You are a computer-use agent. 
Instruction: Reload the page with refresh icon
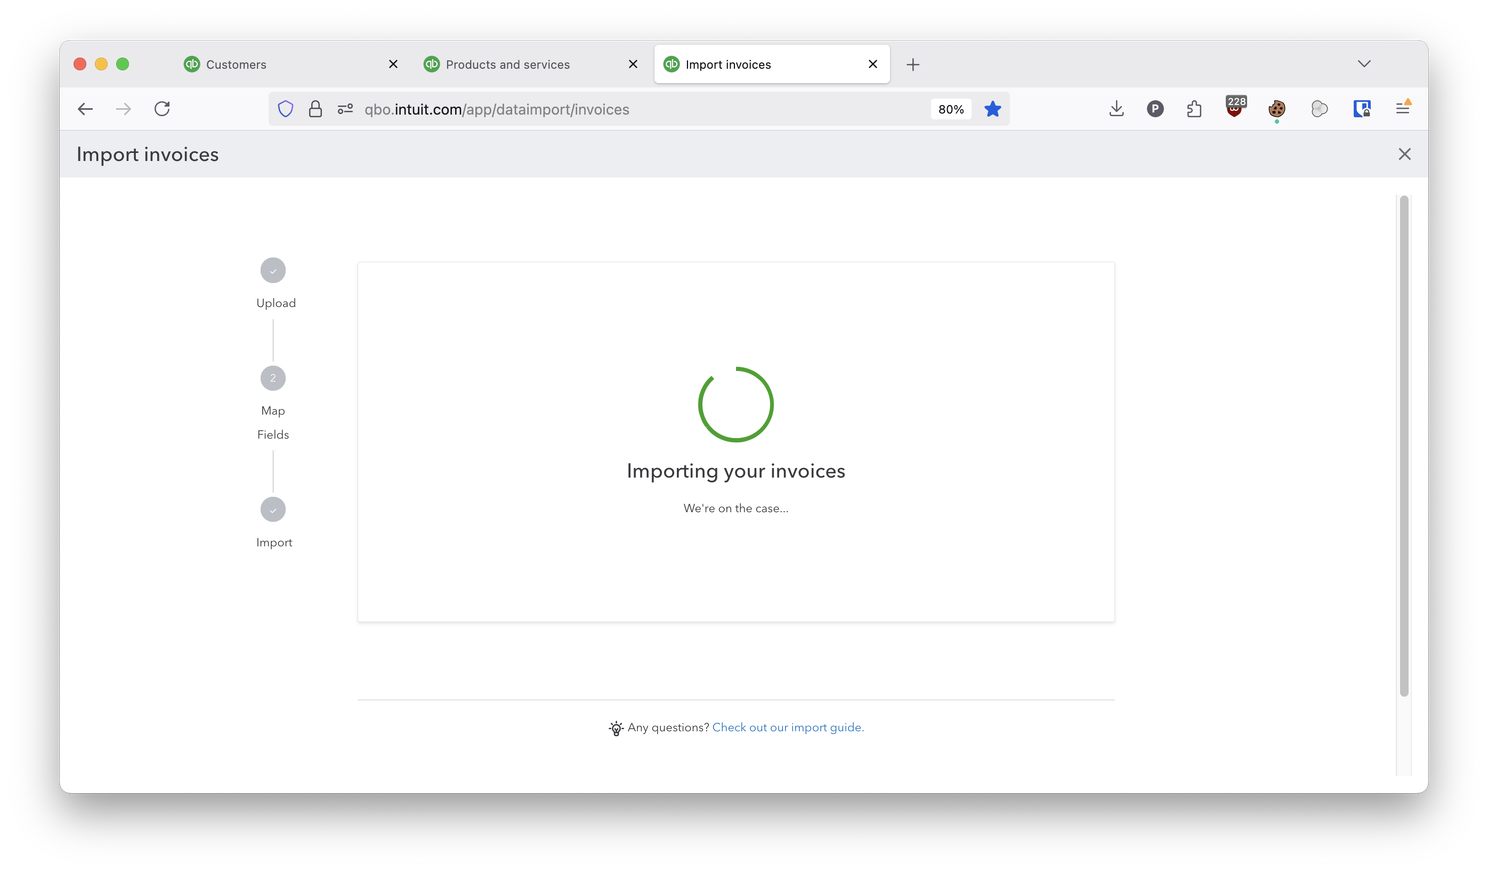click(x=162, y=109)
